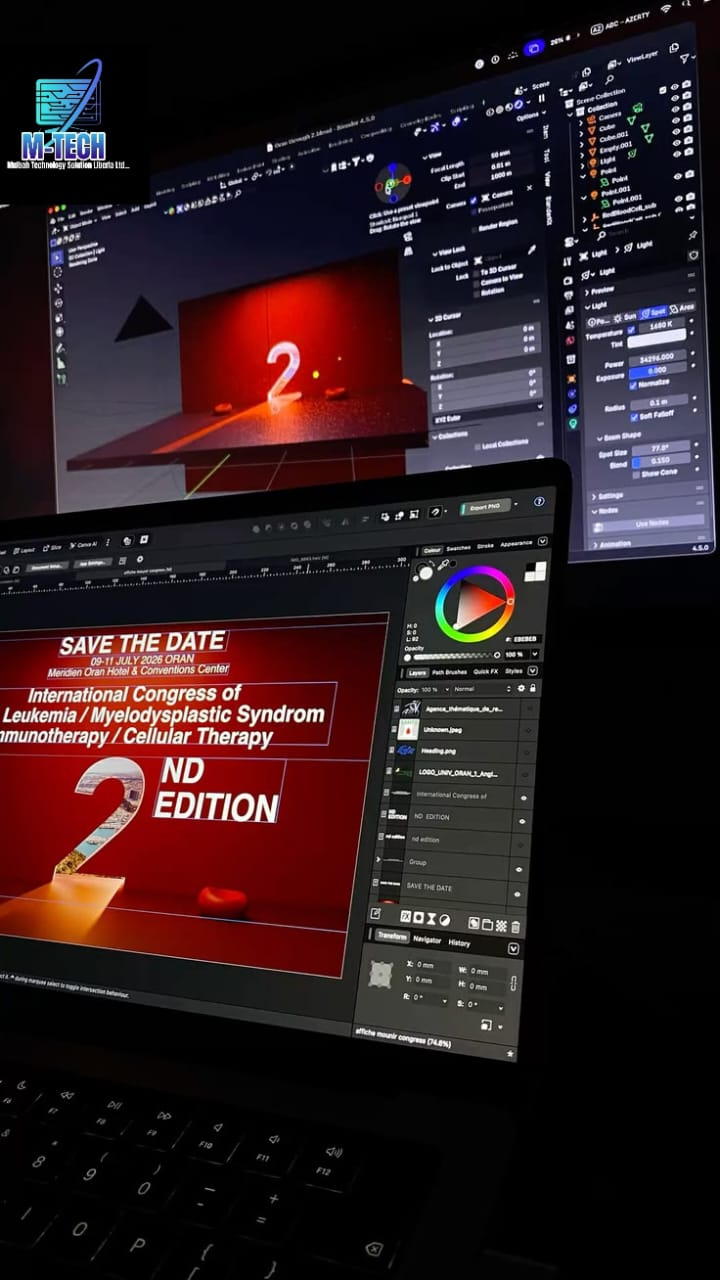Click the Mask Layer icon in Layers panel

(418, 918)
